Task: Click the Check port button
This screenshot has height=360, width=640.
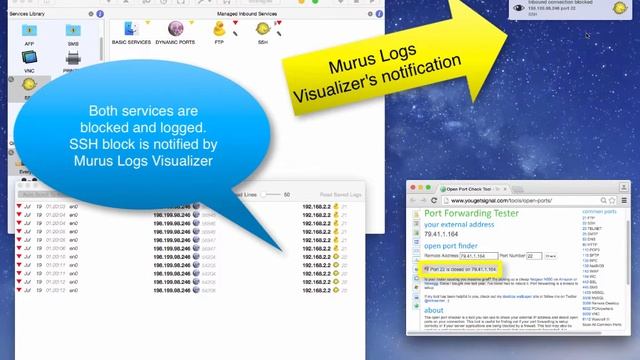Action: (551, 256)
